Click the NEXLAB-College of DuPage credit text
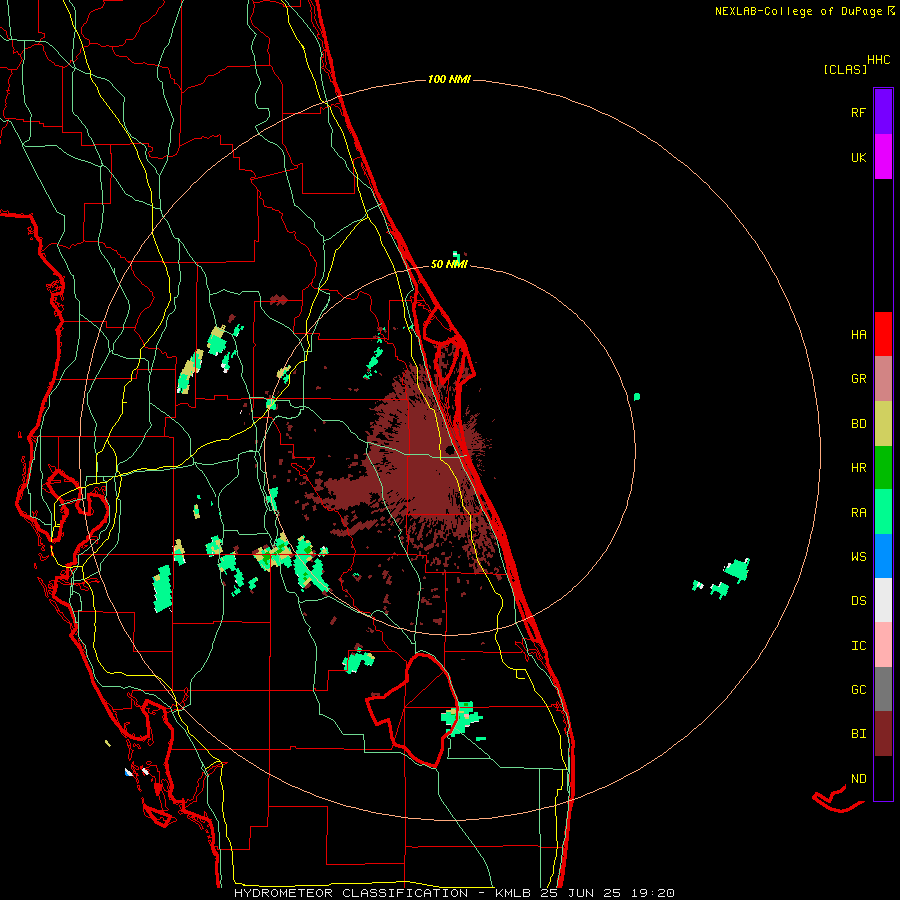Image resolution: width=900 pixels, height=900 pixels. tap(804, 11)
